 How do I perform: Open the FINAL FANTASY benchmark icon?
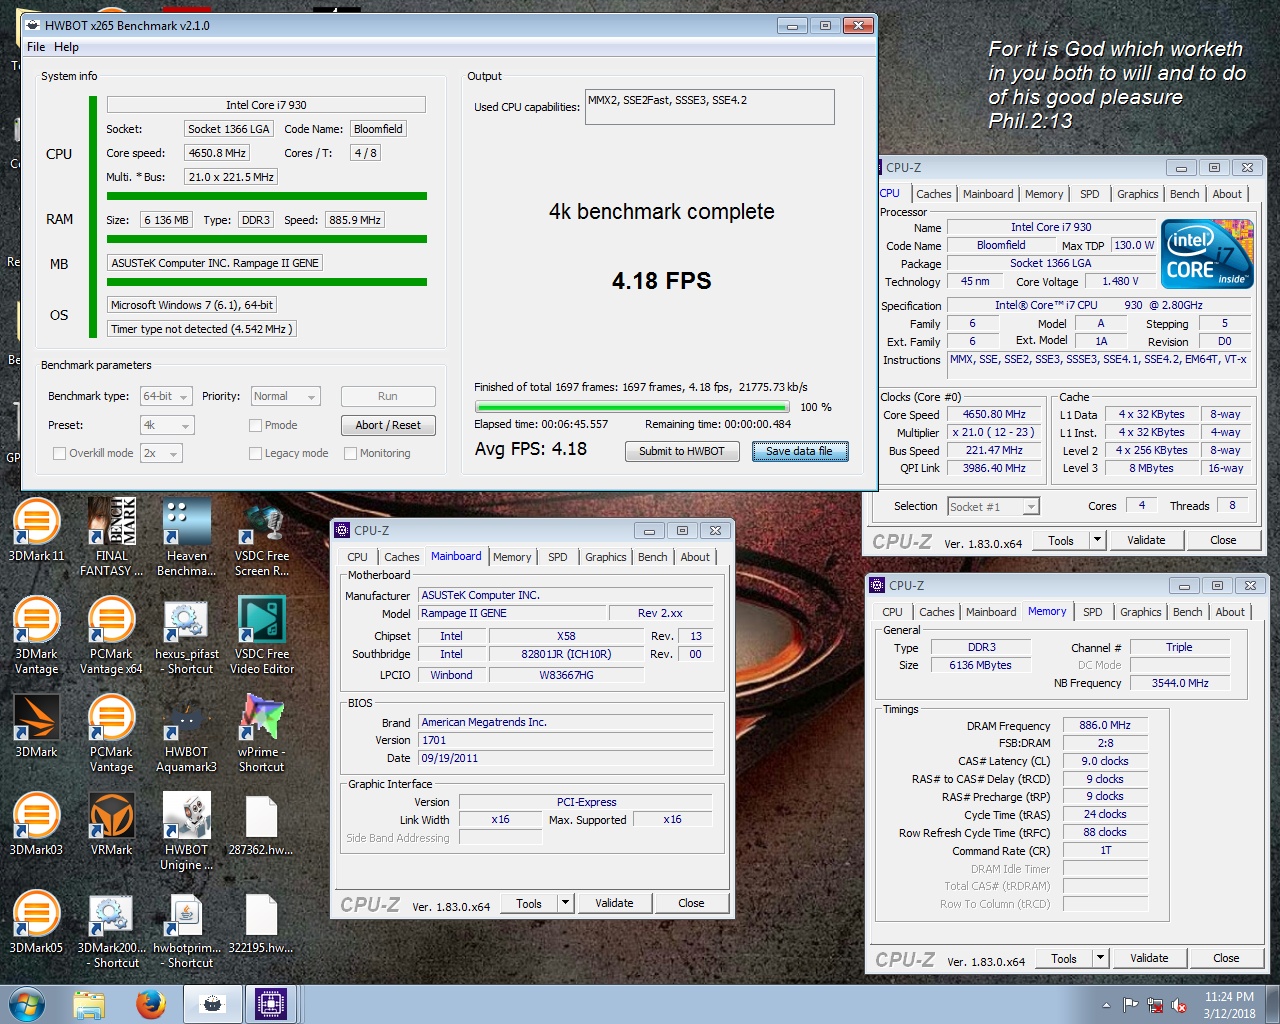(x=111, y=537)
